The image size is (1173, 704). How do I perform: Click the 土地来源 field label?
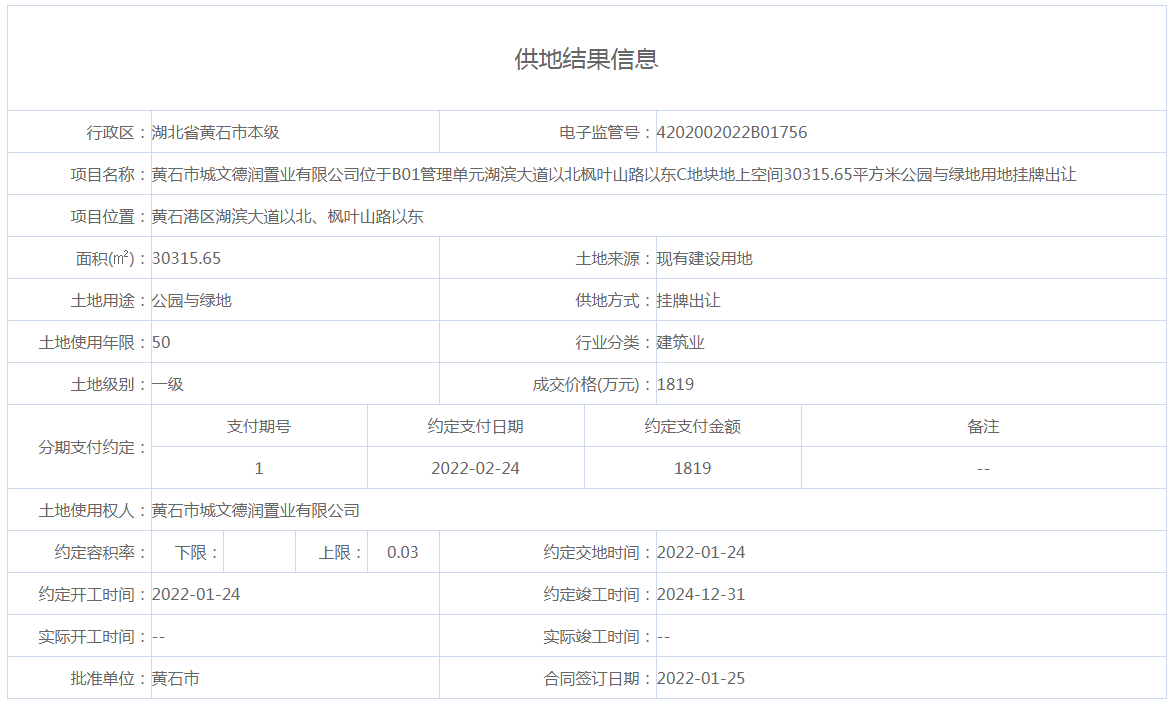click(x=615, y=258)
